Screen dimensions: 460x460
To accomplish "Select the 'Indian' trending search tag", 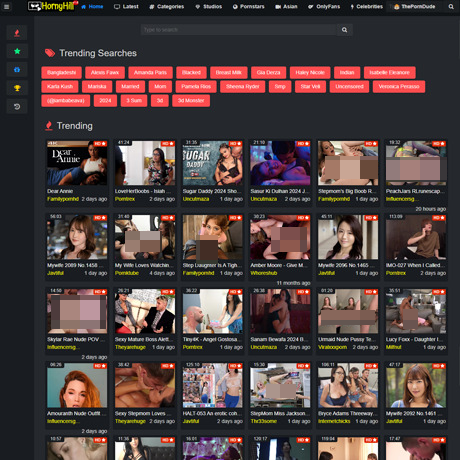I will tap(347, 73).
